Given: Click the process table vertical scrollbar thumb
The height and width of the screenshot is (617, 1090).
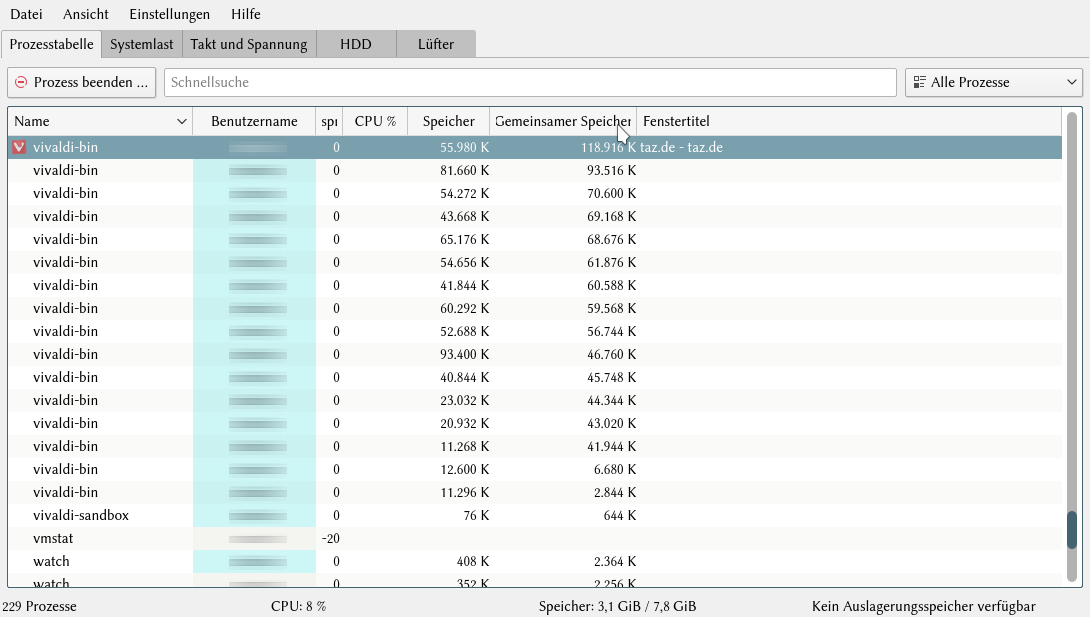Looking at the screenshot, I should click(1072, 529).
